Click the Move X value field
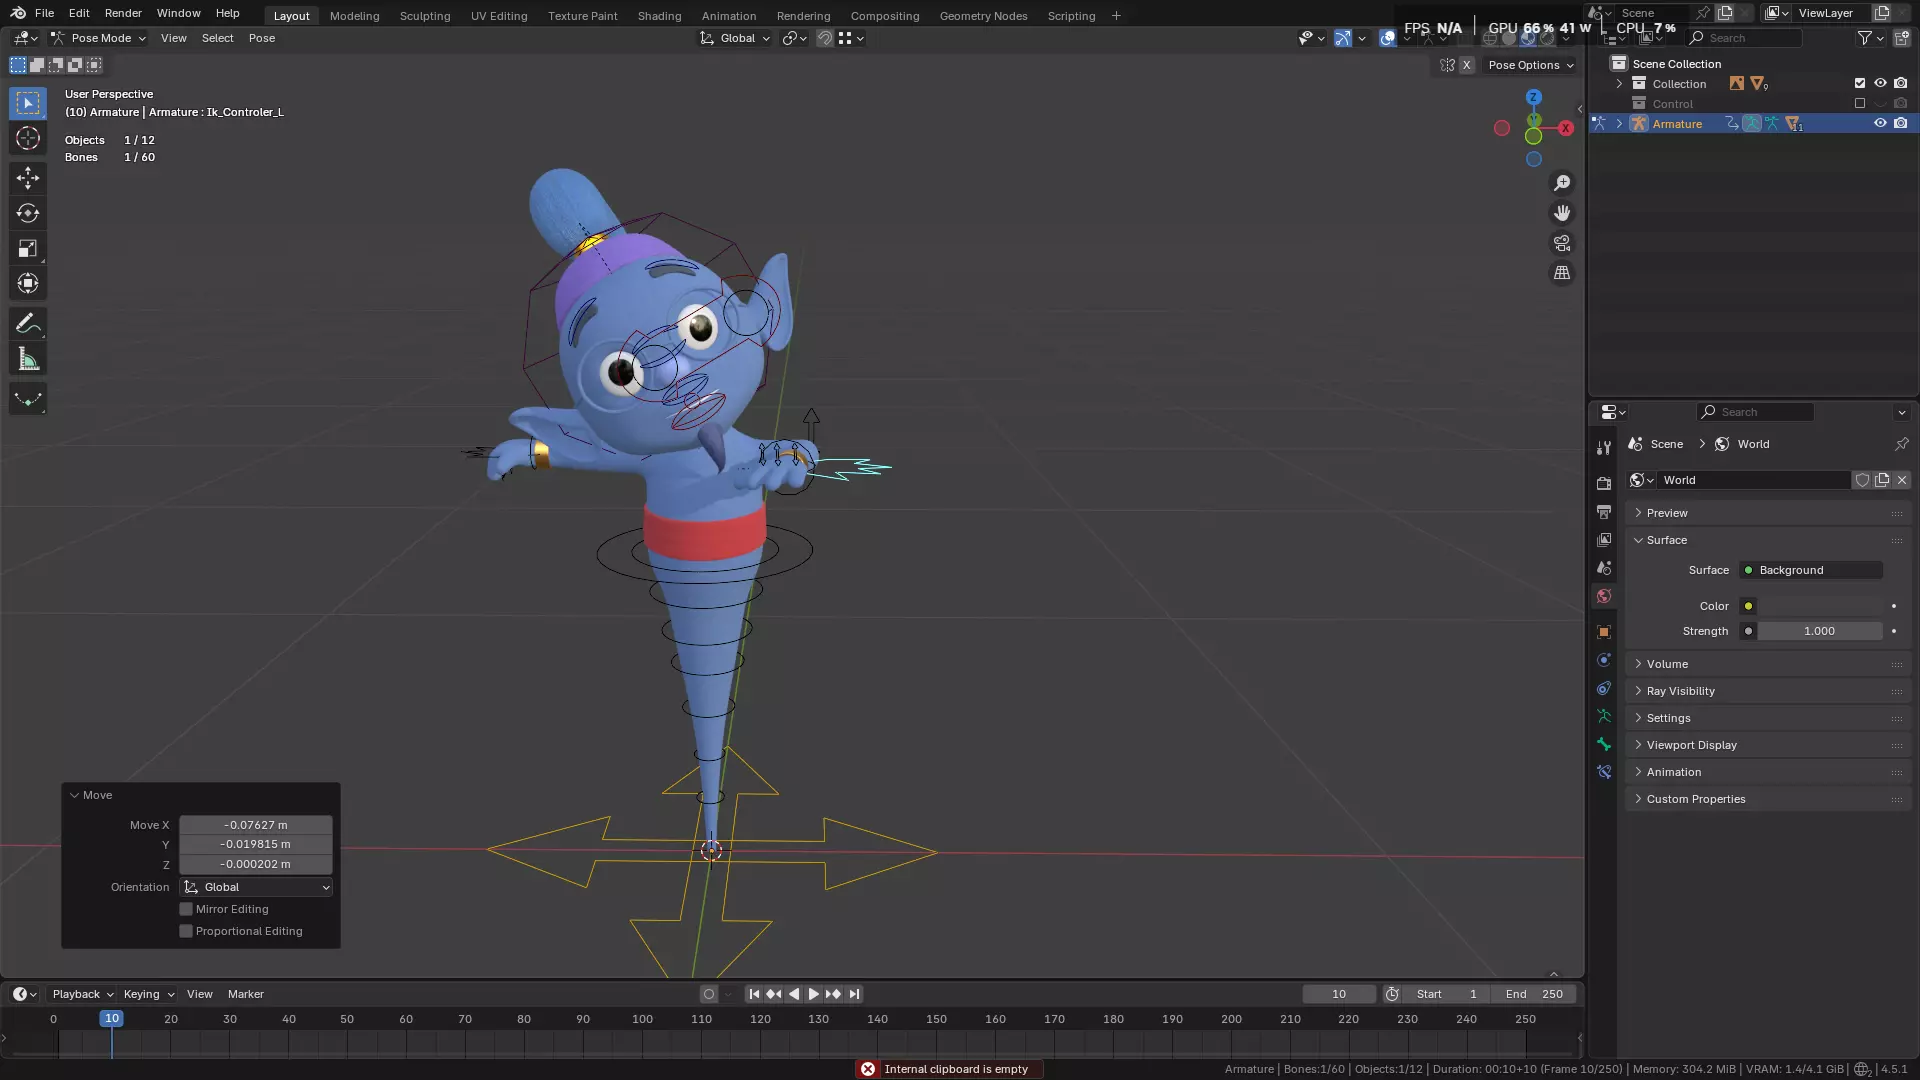 point(256,825)
